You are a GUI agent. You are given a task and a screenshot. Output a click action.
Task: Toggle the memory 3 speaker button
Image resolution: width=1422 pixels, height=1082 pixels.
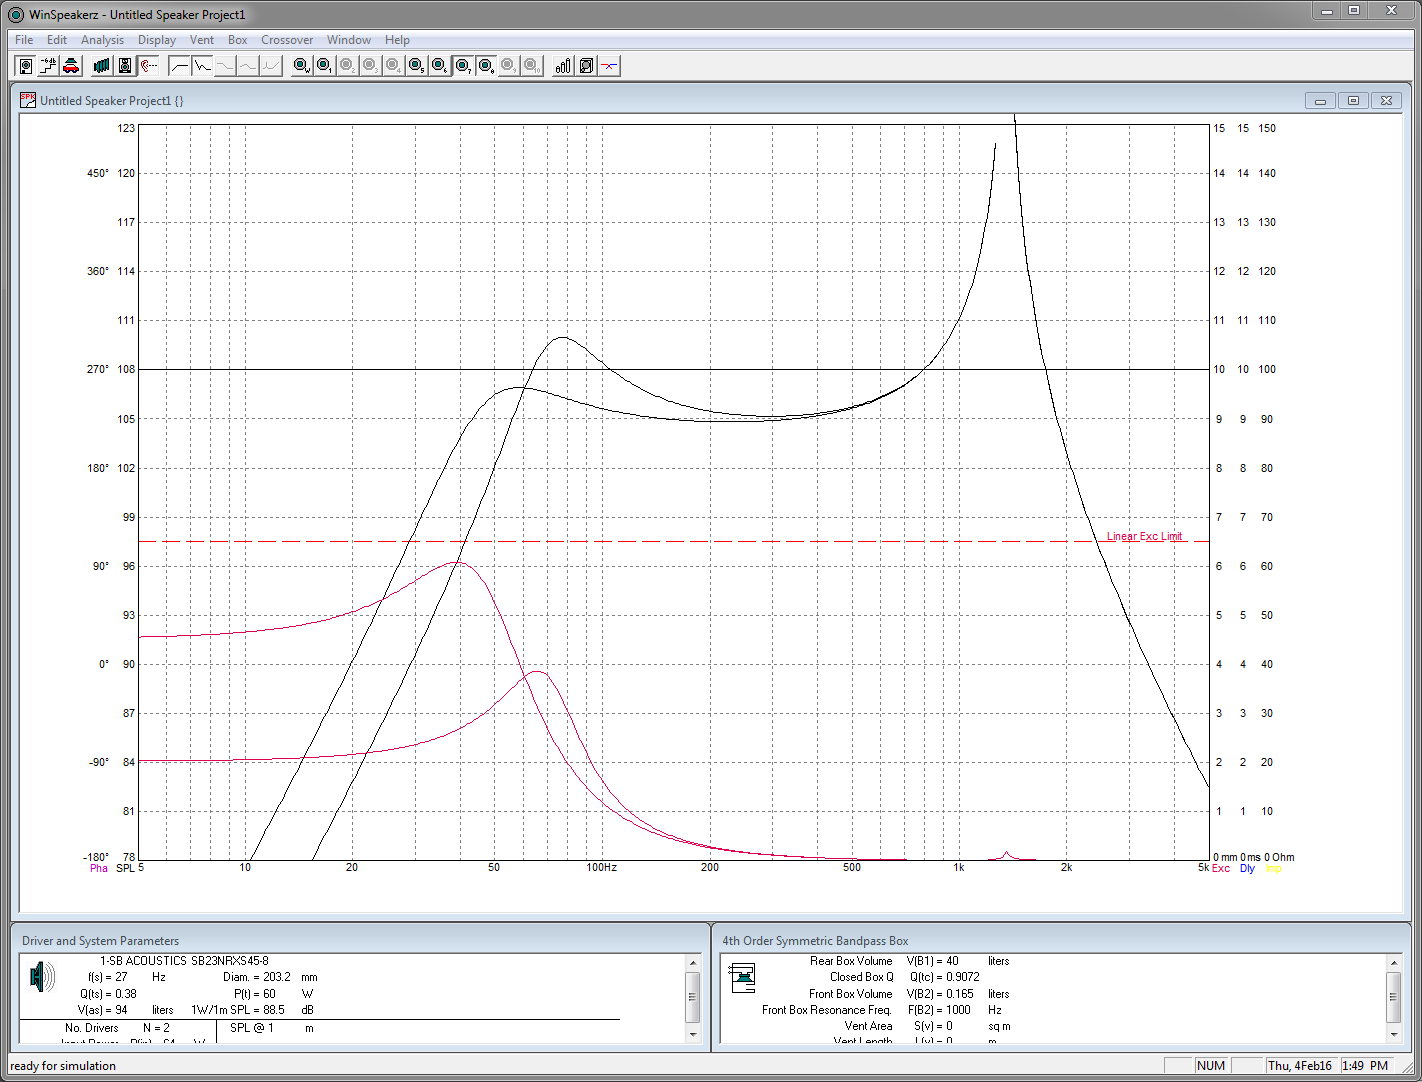[371, 66]
